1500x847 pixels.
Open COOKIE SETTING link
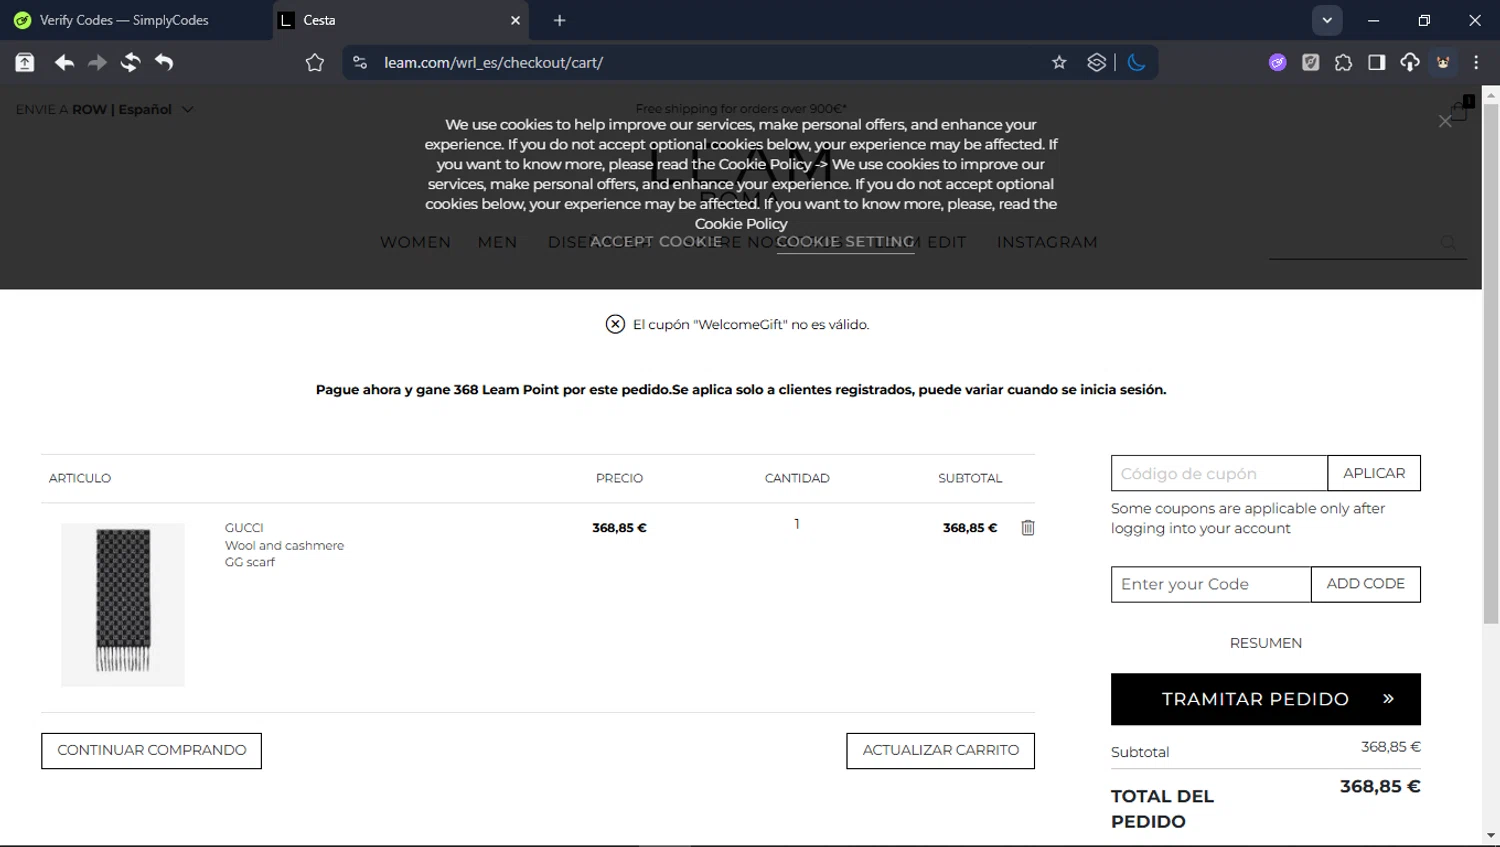coord(845,242)
